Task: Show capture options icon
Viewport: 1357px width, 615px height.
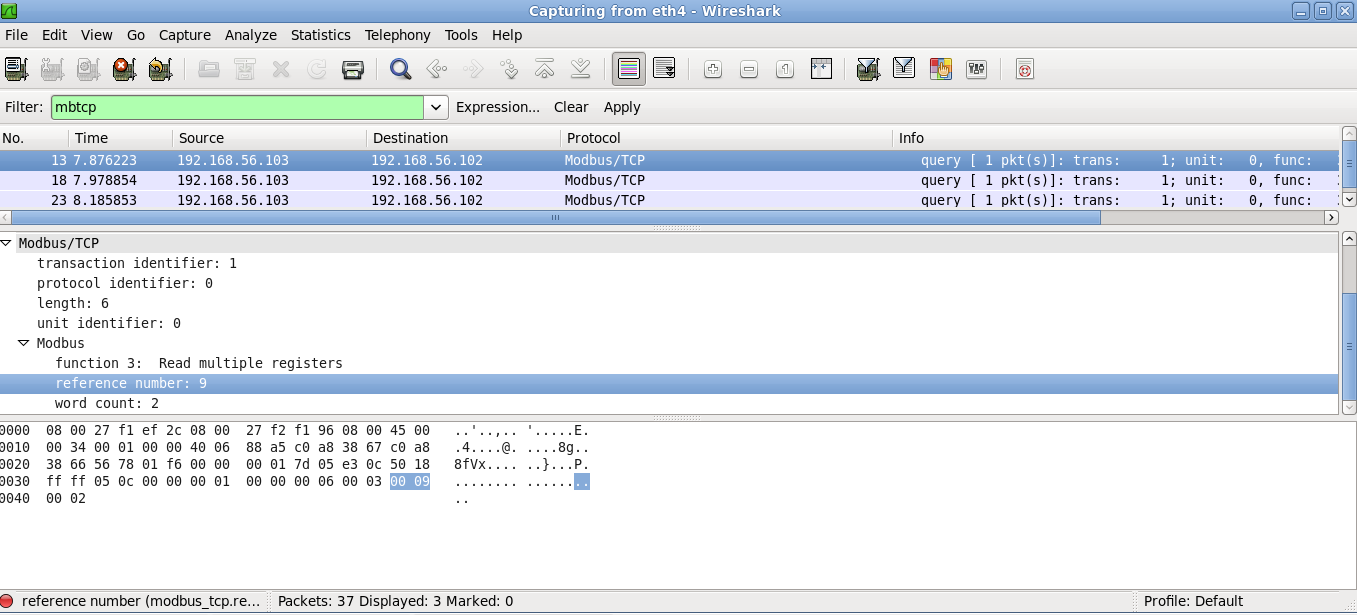Action: pyautogui.click(x=52, y=69)
